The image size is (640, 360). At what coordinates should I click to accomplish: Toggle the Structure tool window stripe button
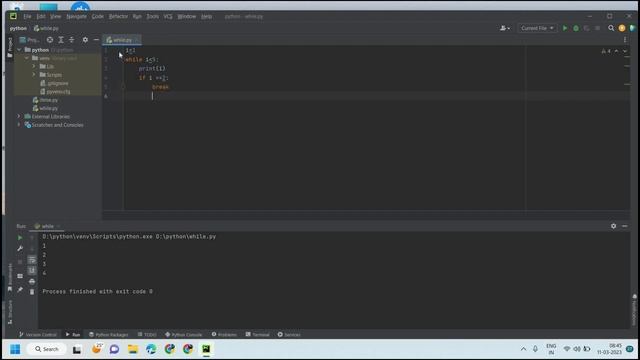(10, 312)
